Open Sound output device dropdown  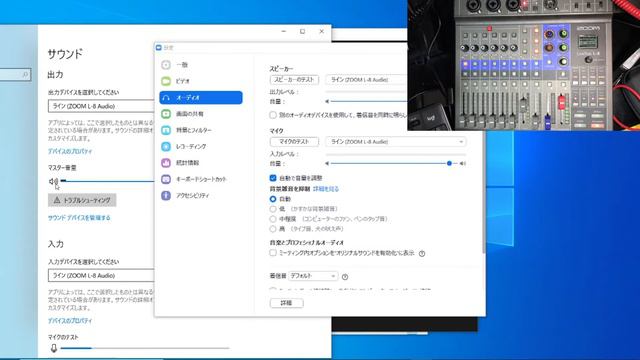coord(101,106)
